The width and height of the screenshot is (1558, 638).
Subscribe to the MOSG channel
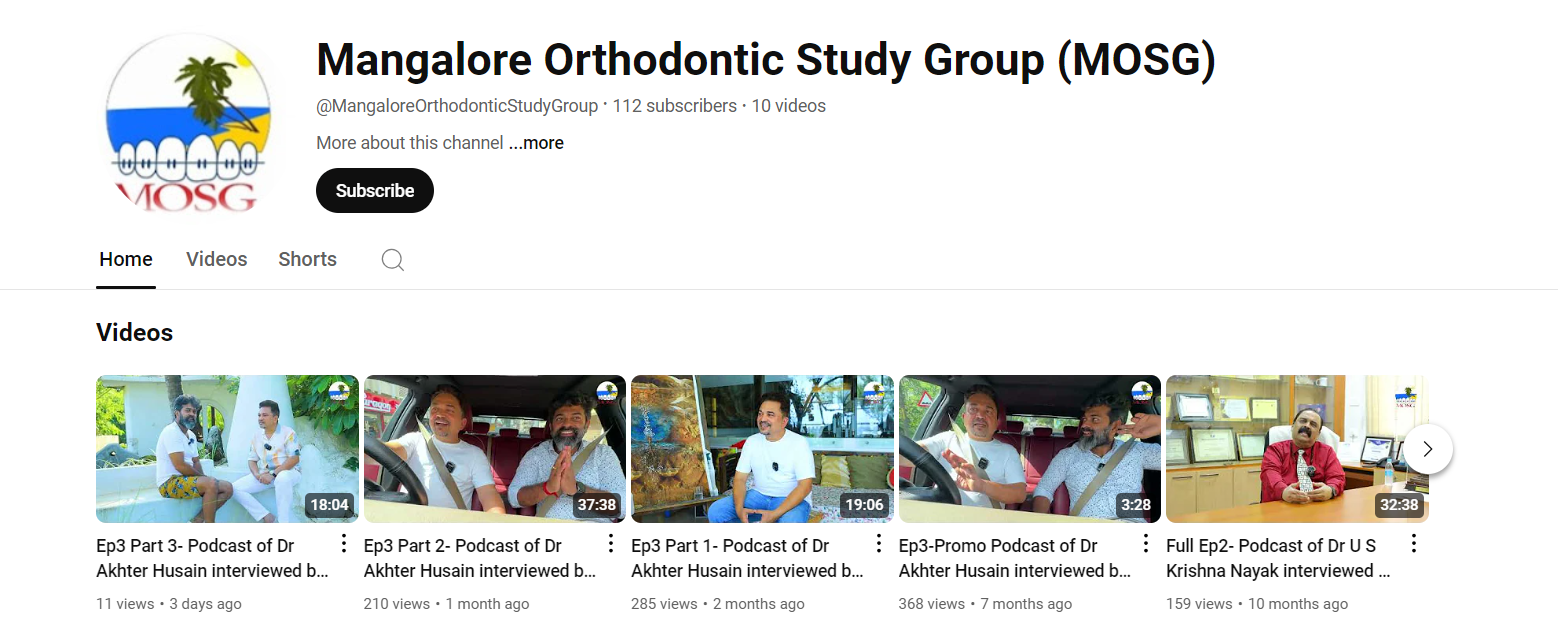pyautogui.click(x=375, y=190)
